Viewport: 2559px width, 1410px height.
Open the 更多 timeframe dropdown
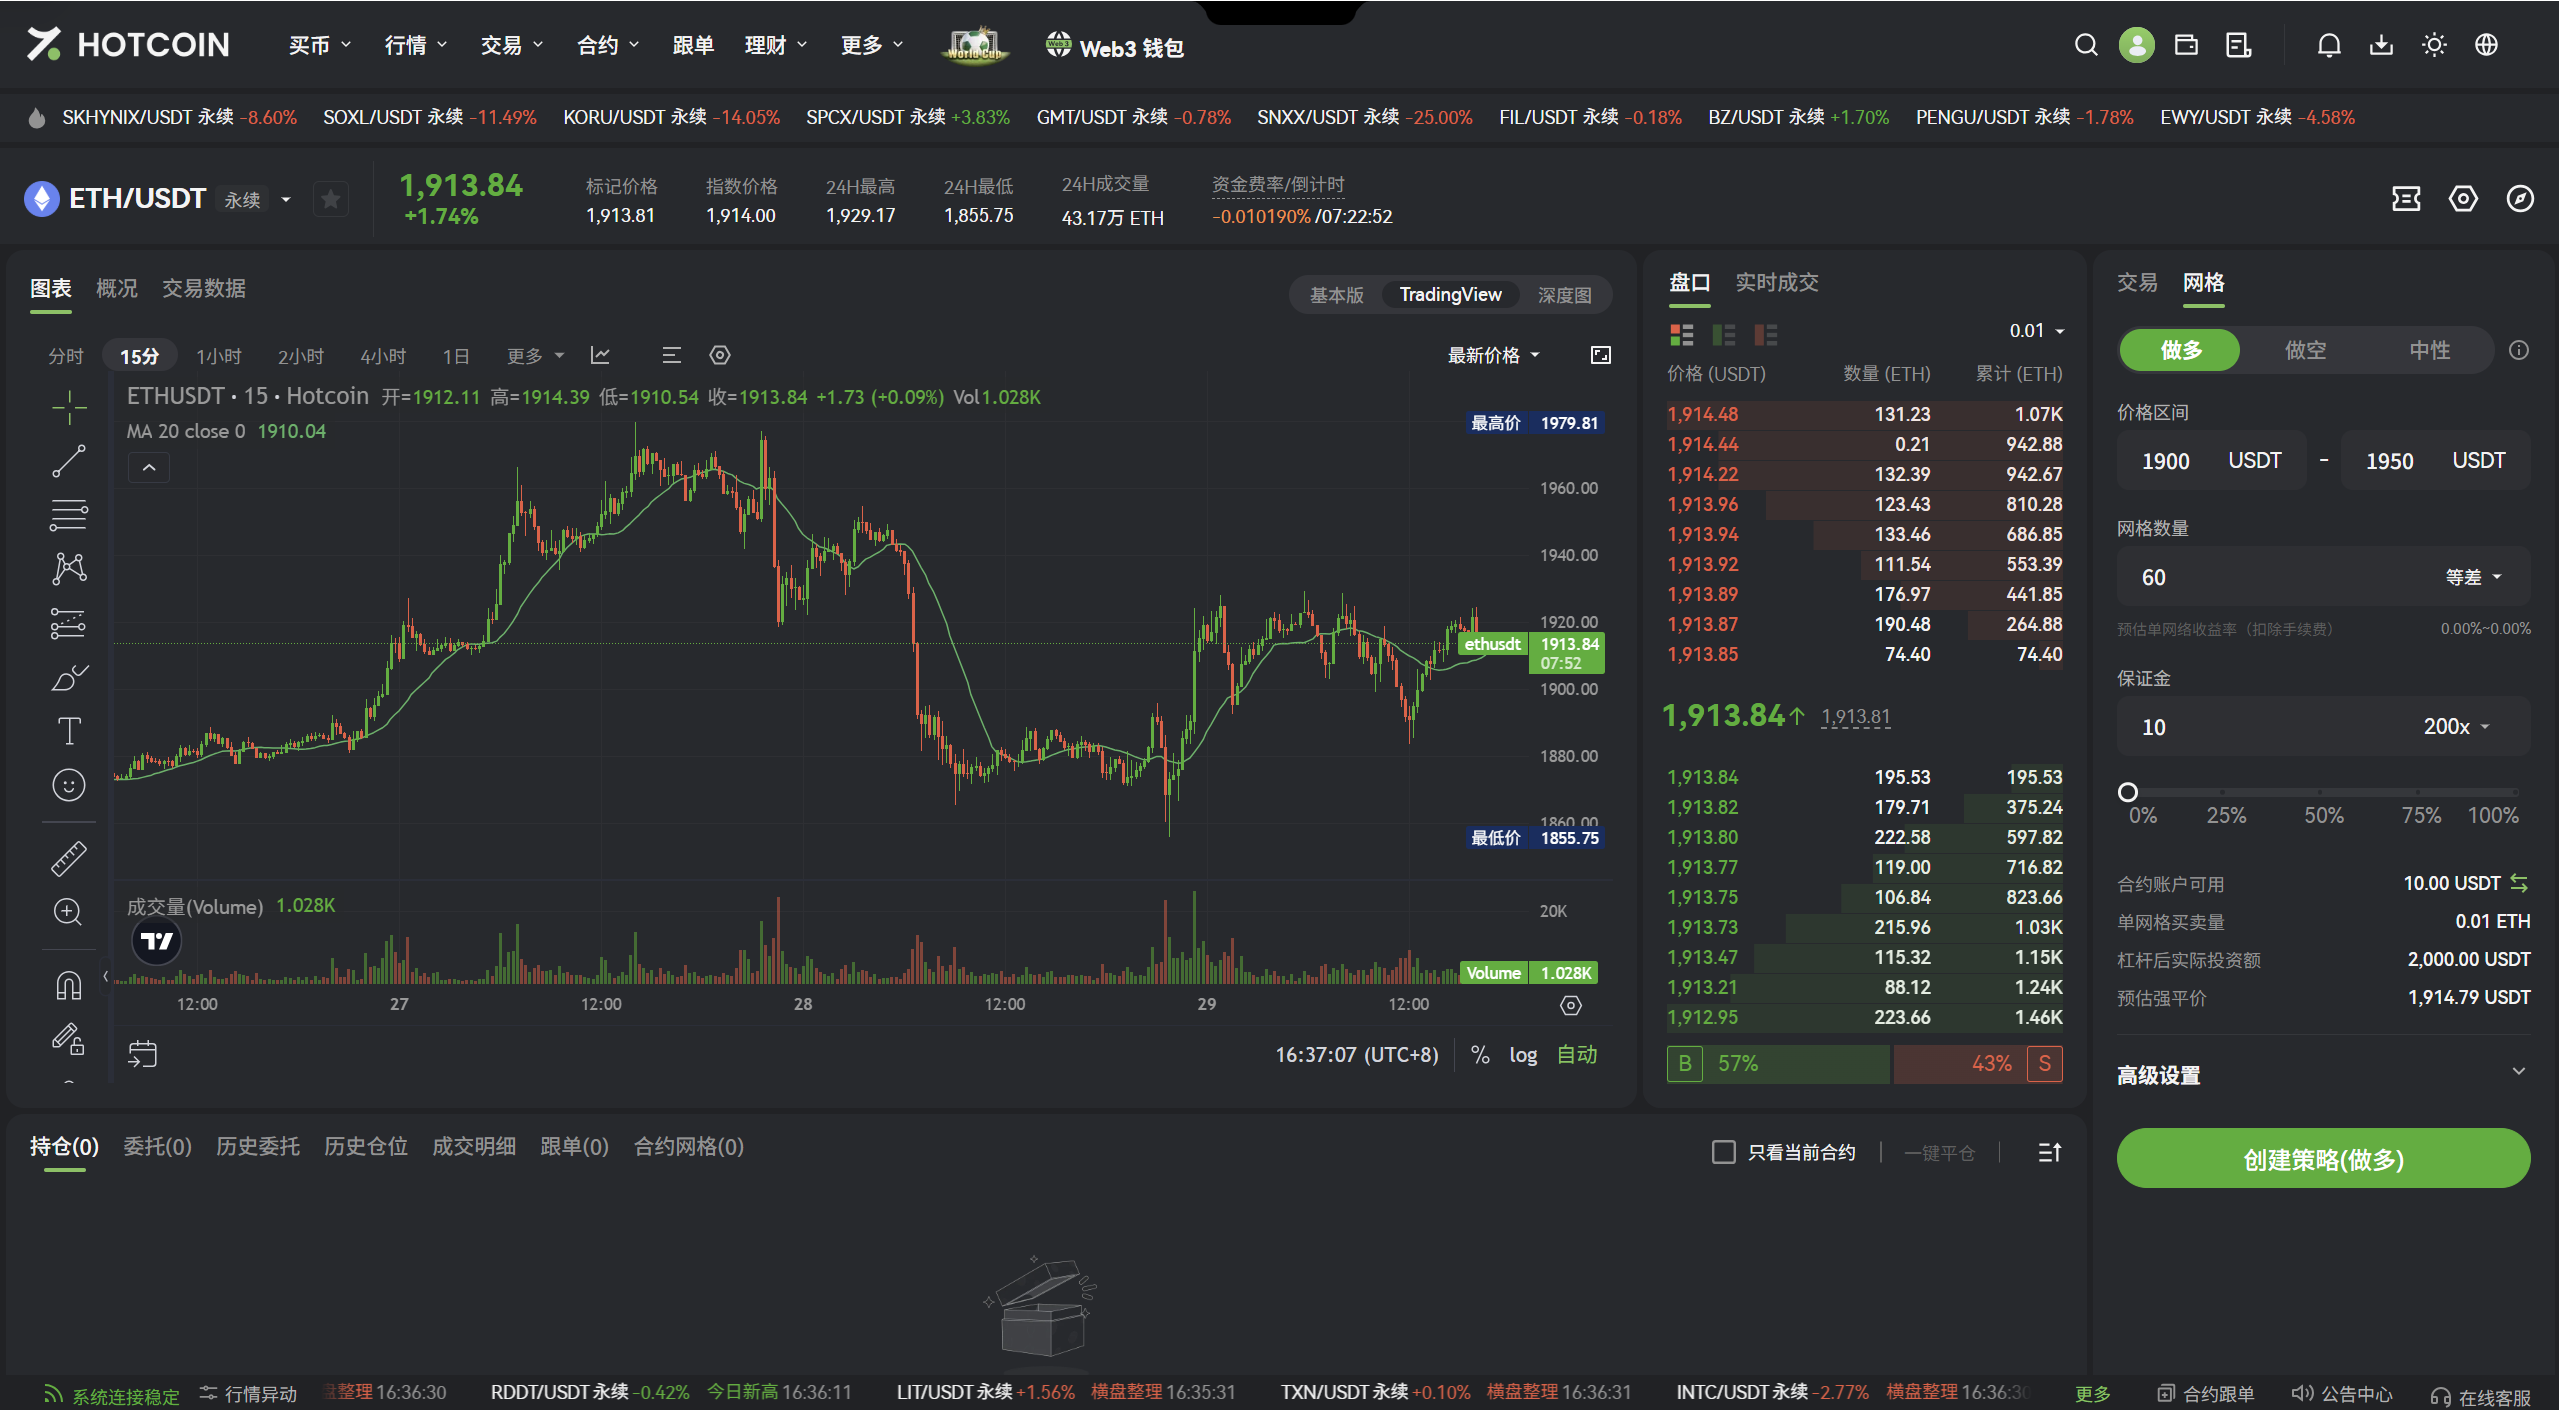click(535, 356)
